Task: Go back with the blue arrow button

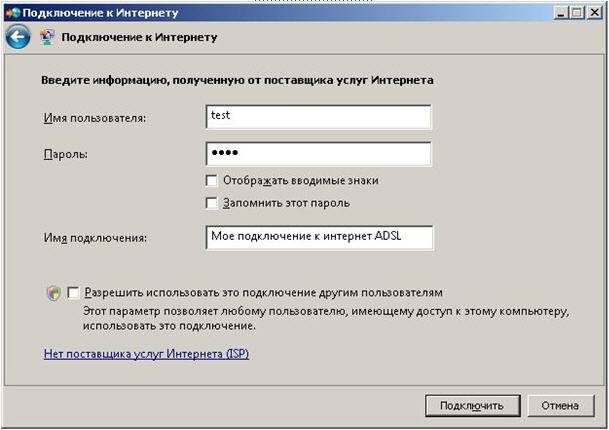Action: click(18, 37)
